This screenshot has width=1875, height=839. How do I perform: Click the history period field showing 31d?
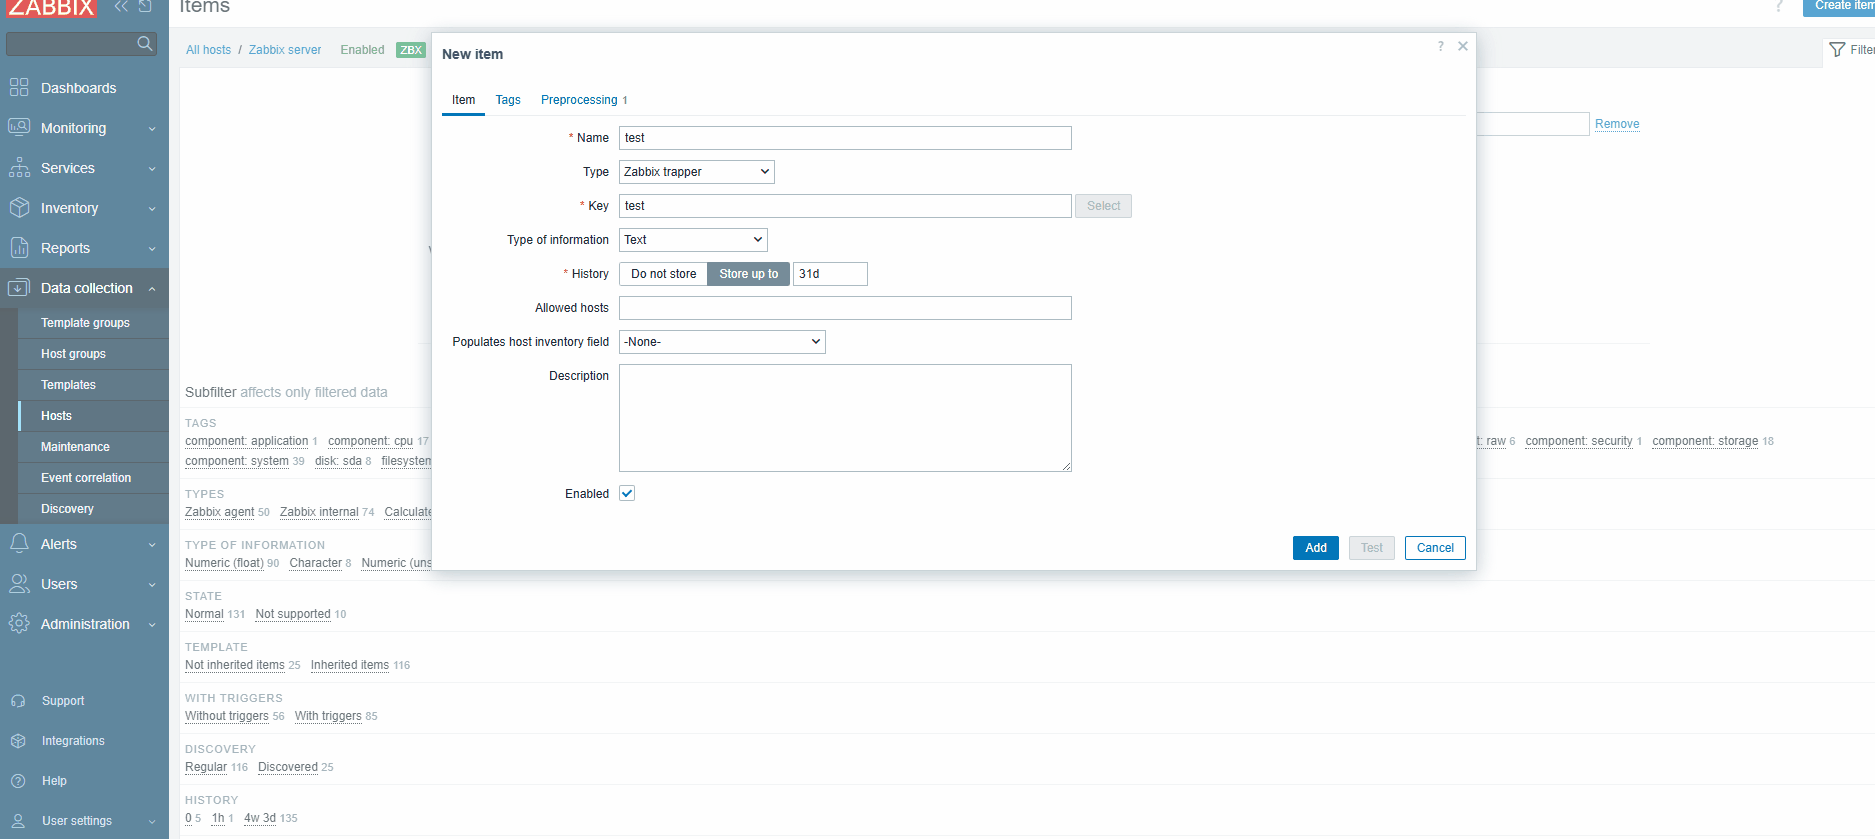pyautogui.click(x=830, y=274)
